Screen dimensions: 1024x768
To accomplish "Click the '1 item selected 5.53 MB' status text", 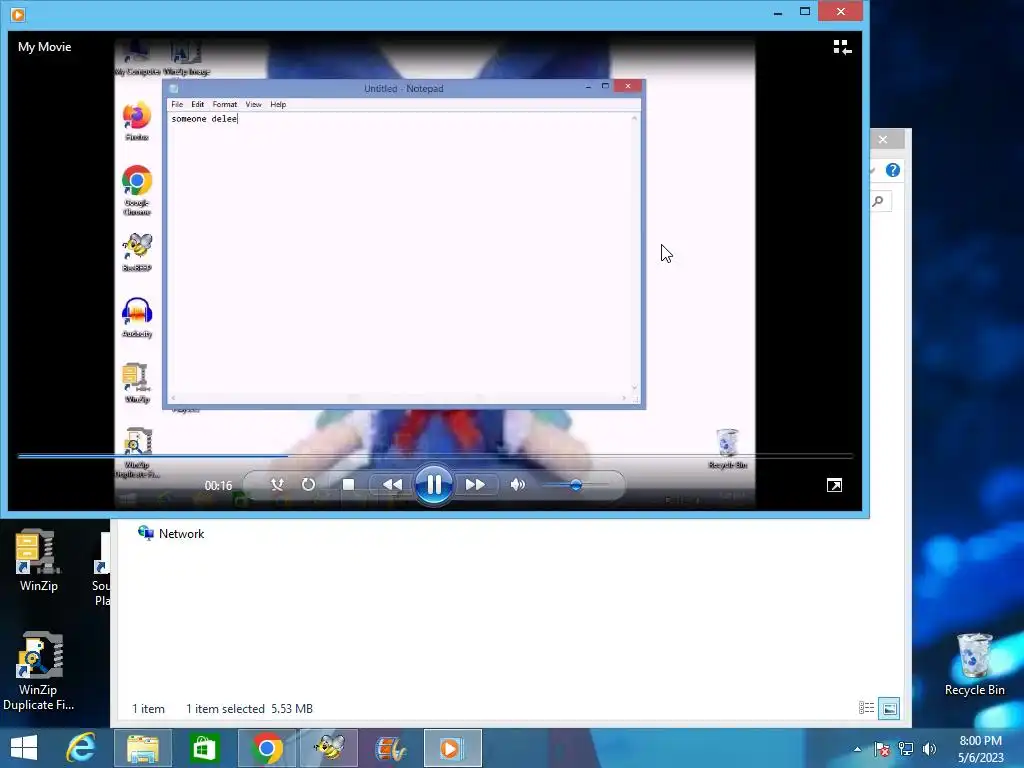I will pyautogui.click(x=249, y=709).
